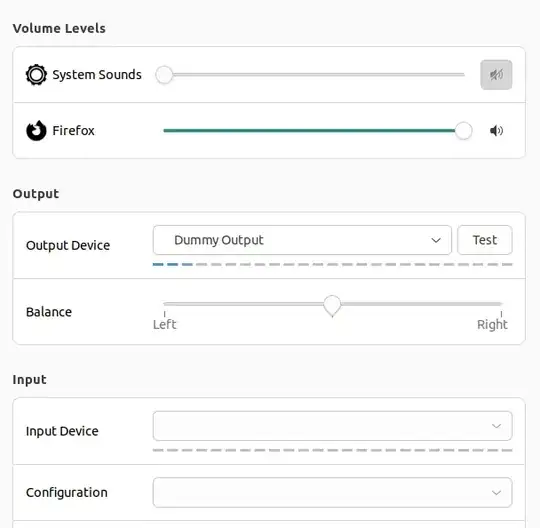Unmute System Sounds with the muted speaker button
The width and height of the screenshot is (540, 528).
(496, 75)
